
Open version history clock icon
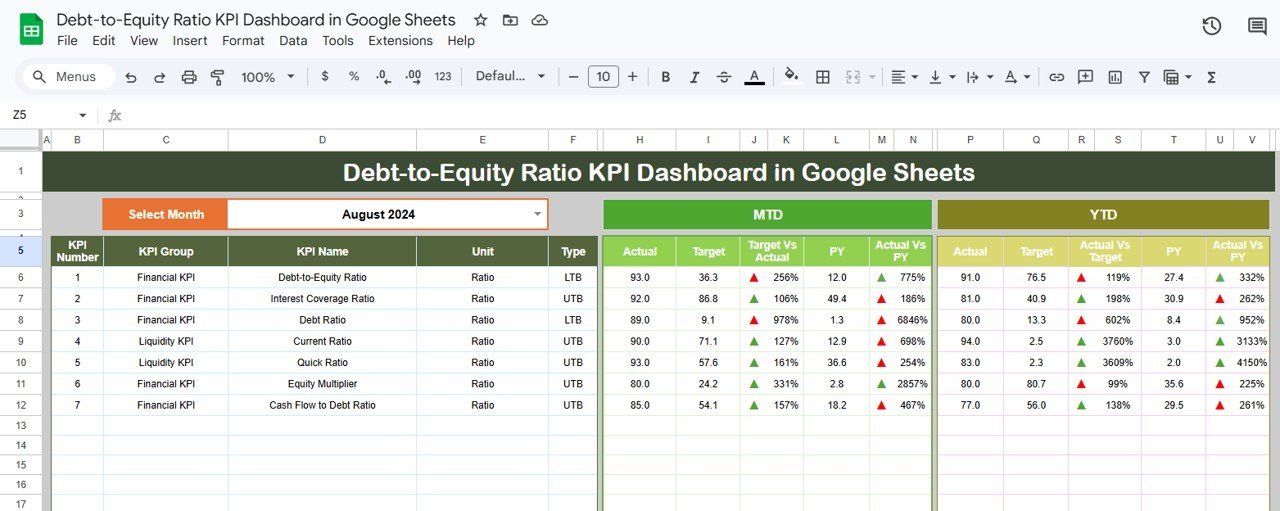[1211, 26]
